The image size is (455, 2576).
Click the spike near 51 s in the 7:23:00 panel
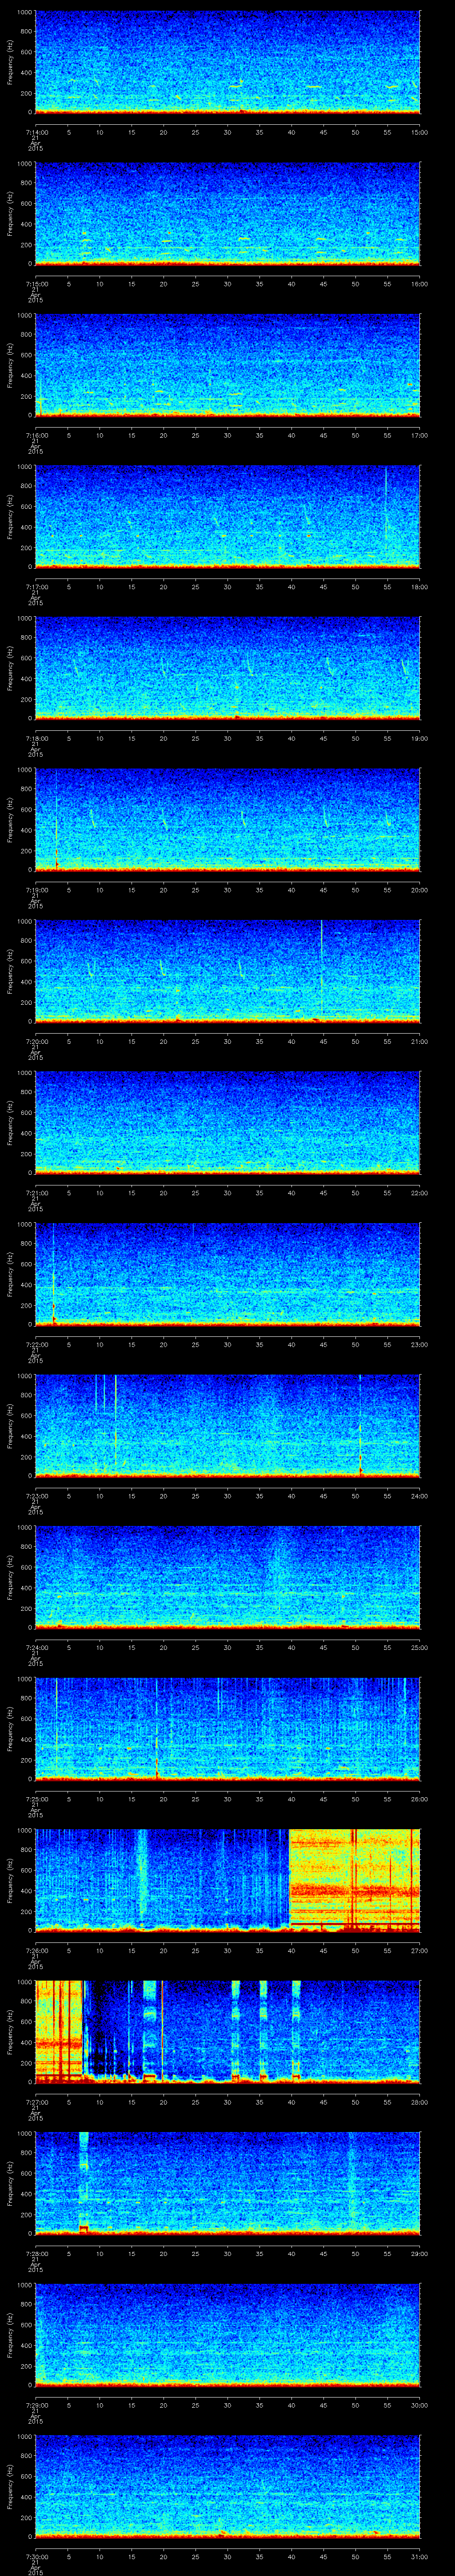pyautogui.click(x=360, y=1425)
